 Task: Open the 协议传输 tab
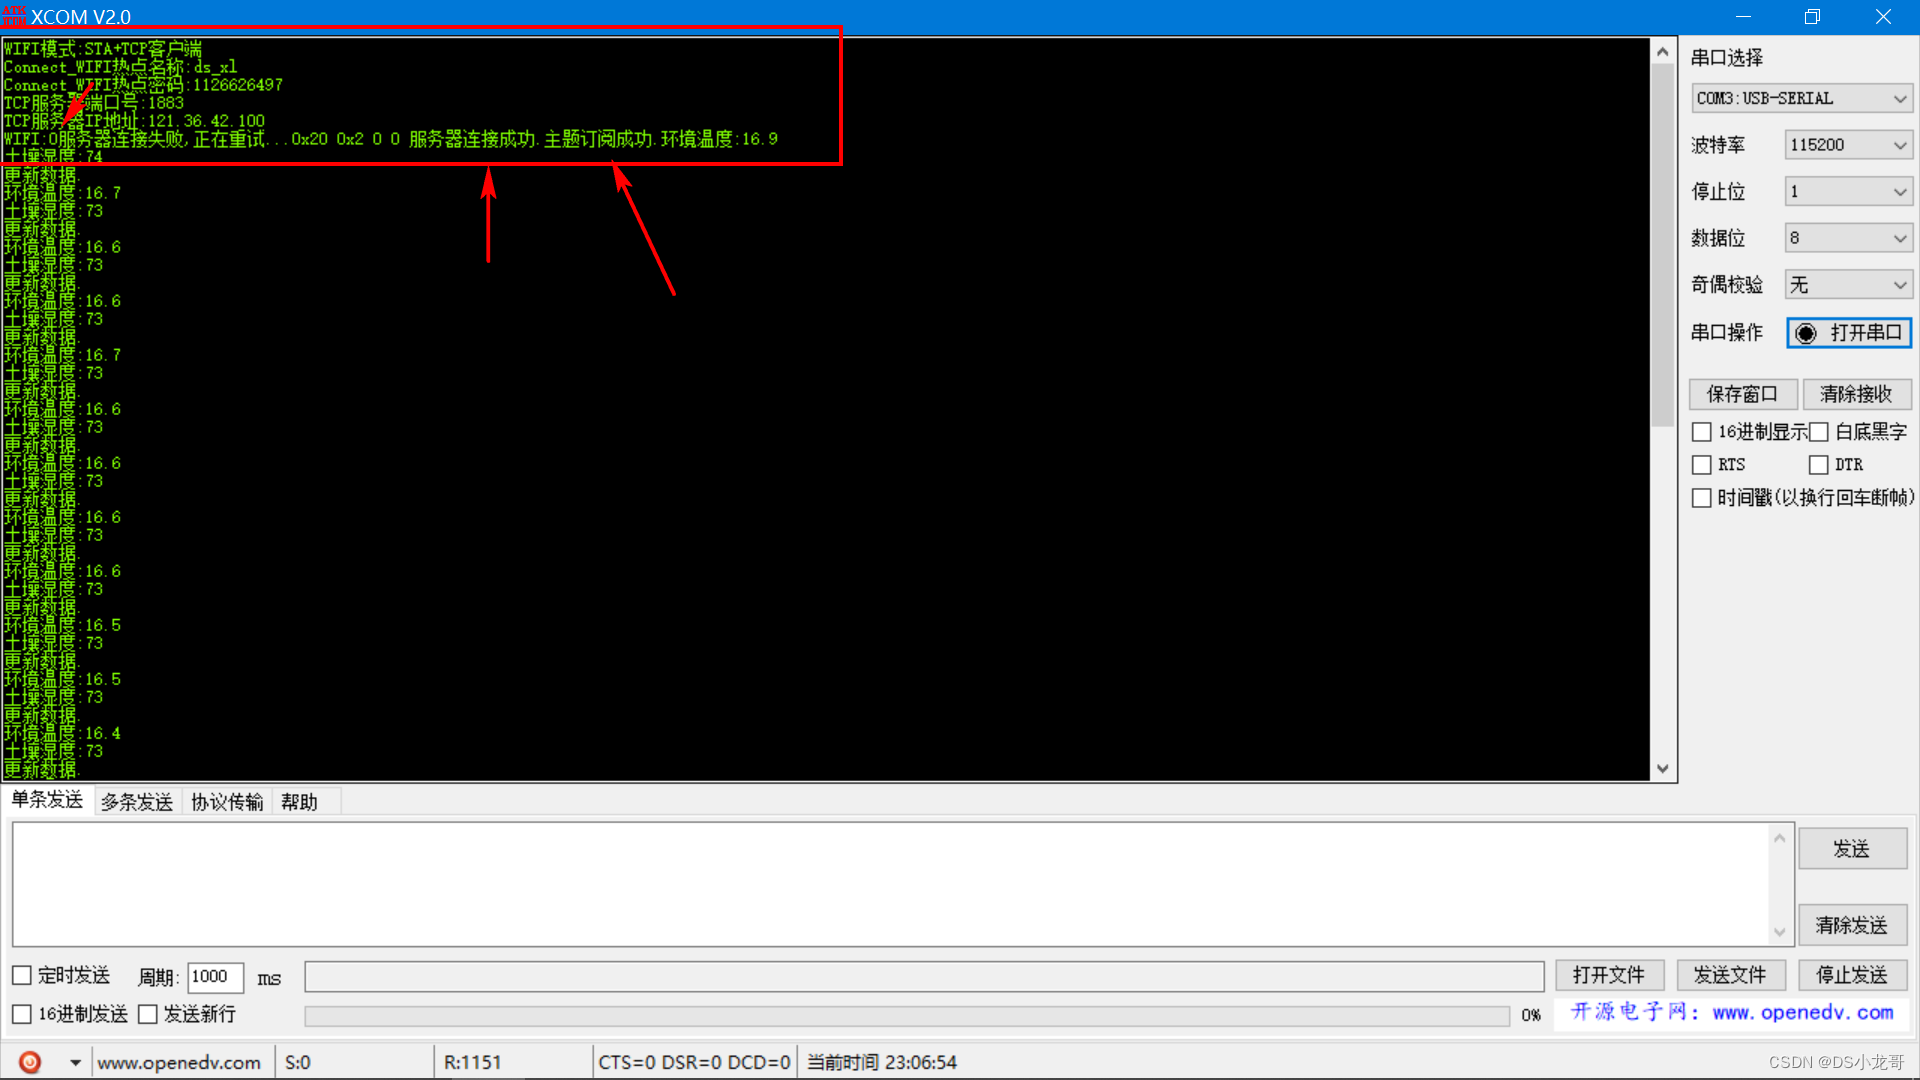pos(227,802)
